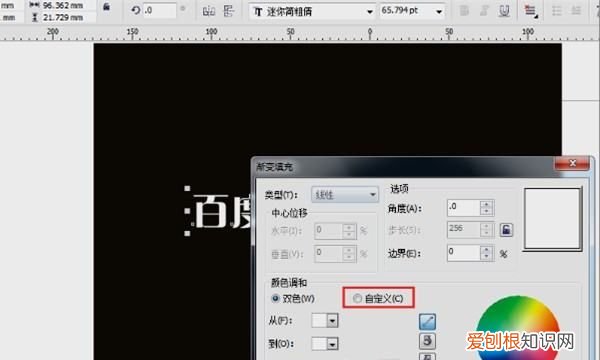Click the 从(F) start color swatch
This screenshot has height=360, width=600.
(x=319, y=321)
